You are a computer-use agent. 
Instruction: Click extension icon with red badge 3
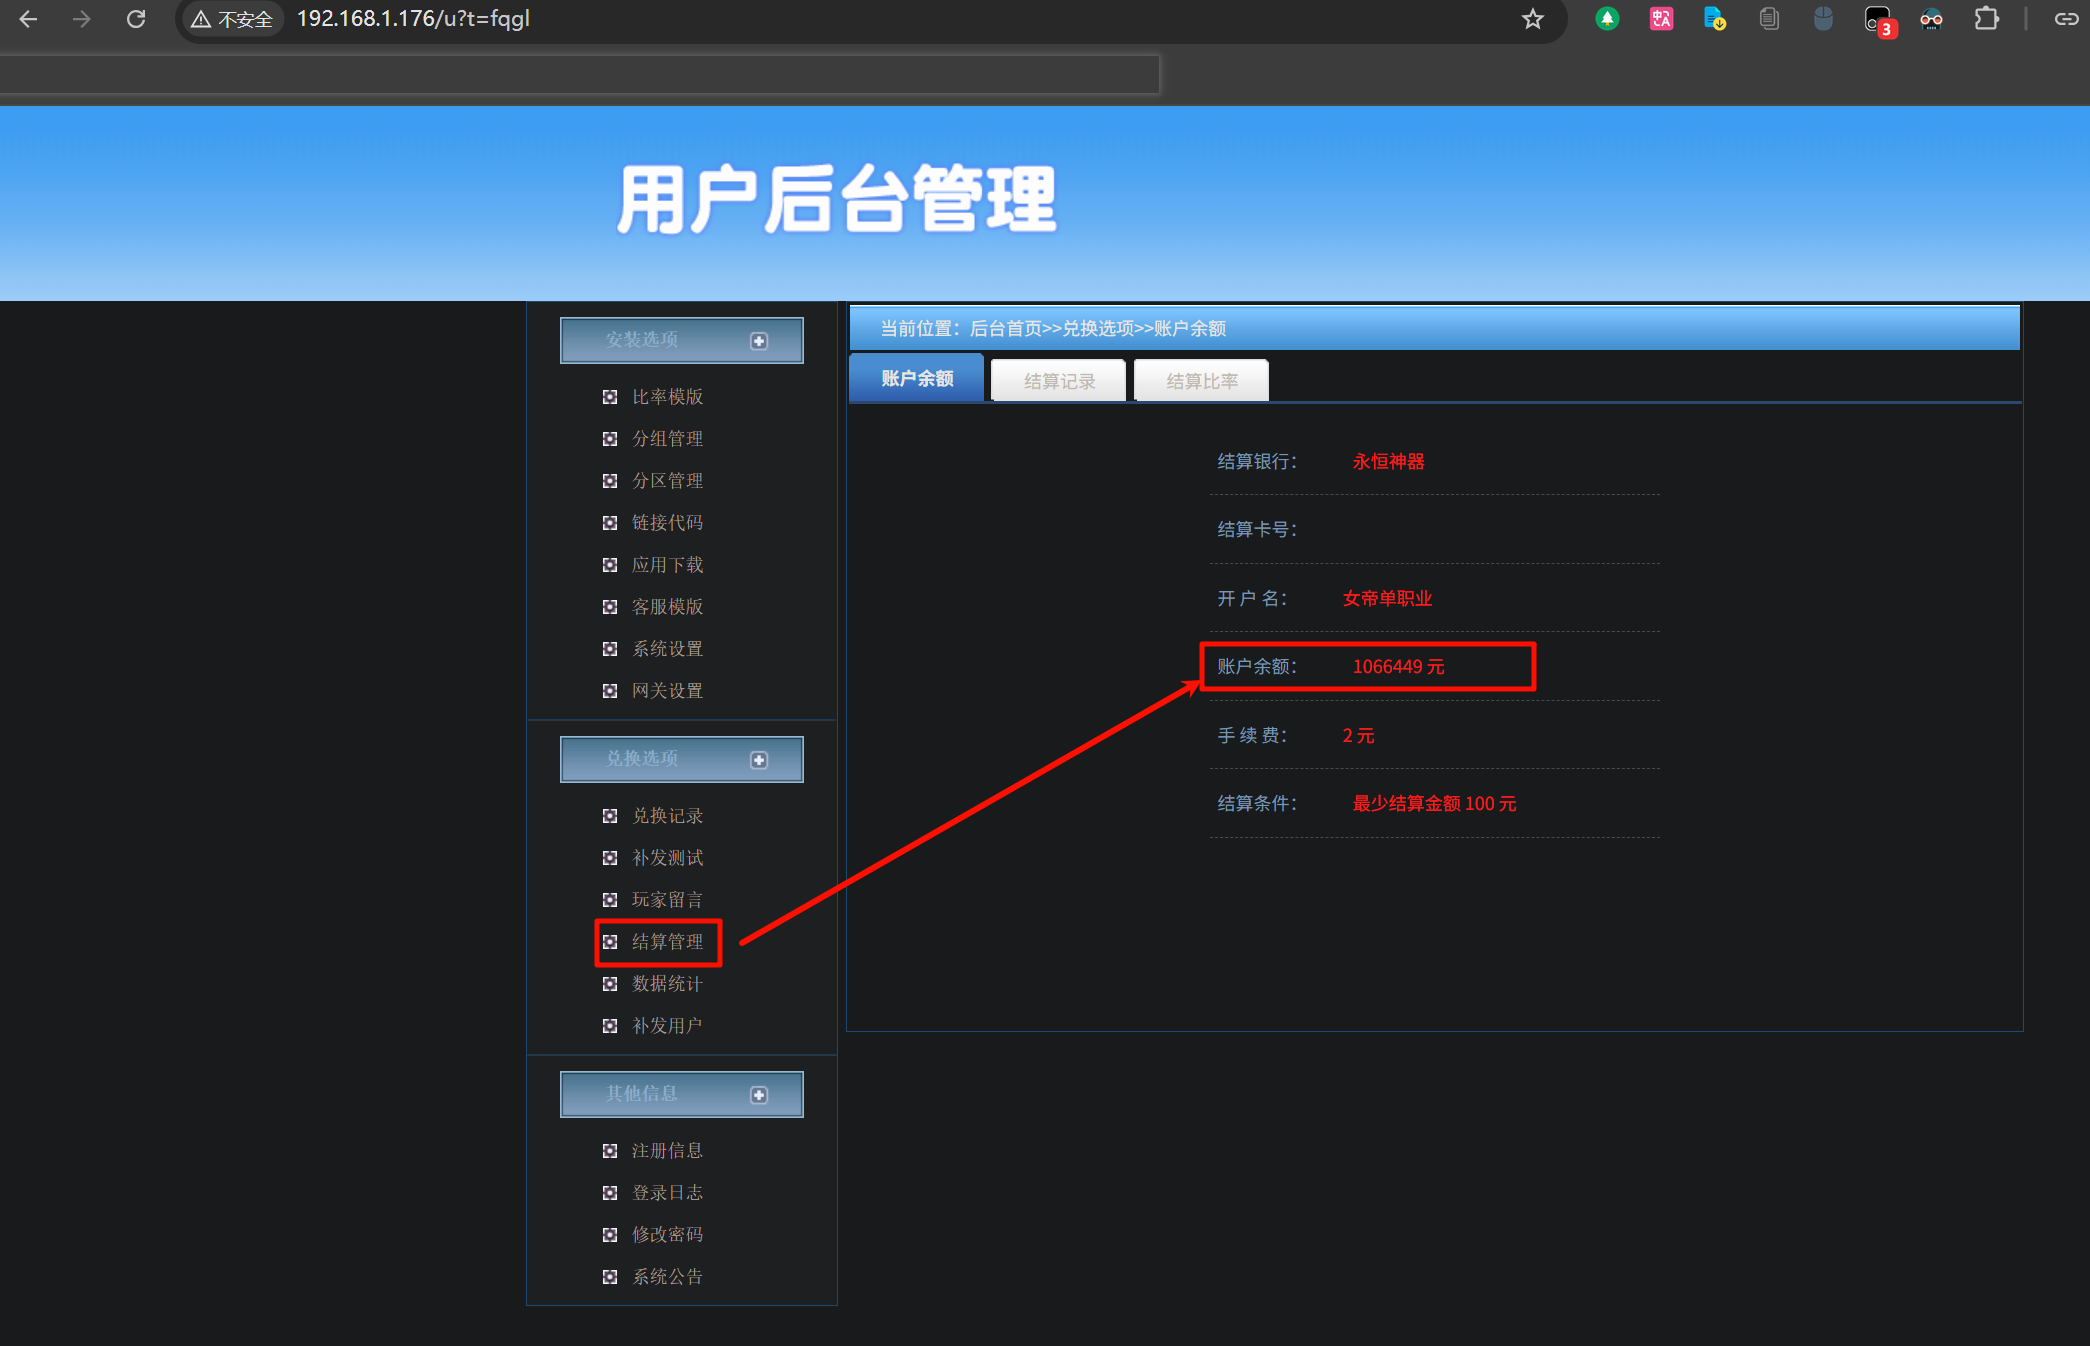pos(1877,20)
